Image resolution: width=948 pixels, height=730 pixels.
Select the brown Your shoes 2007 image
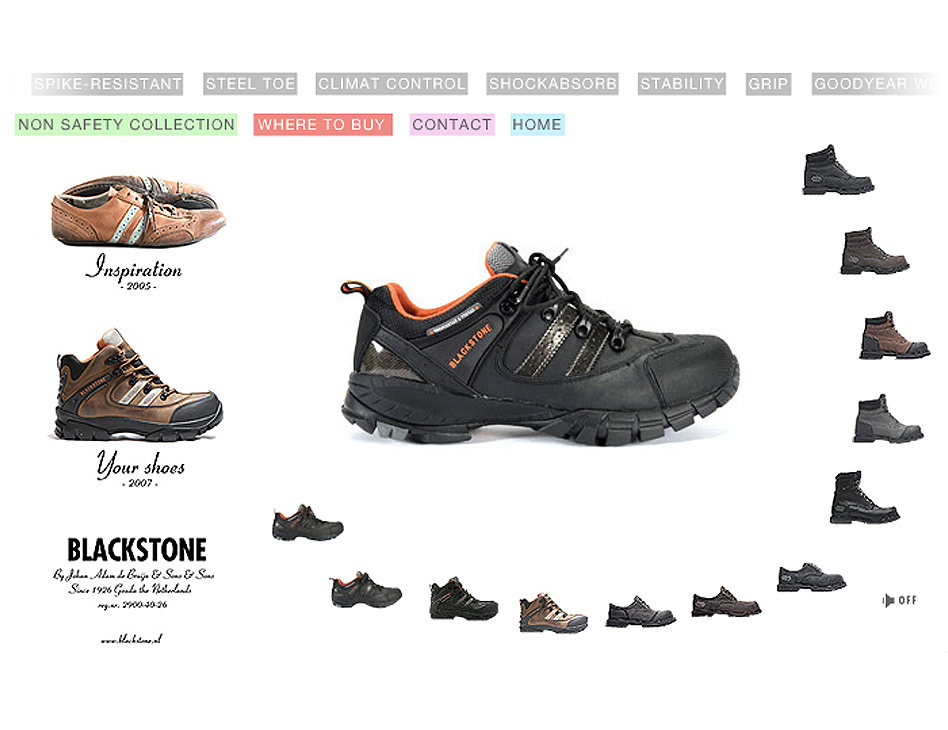pos(138,385)
